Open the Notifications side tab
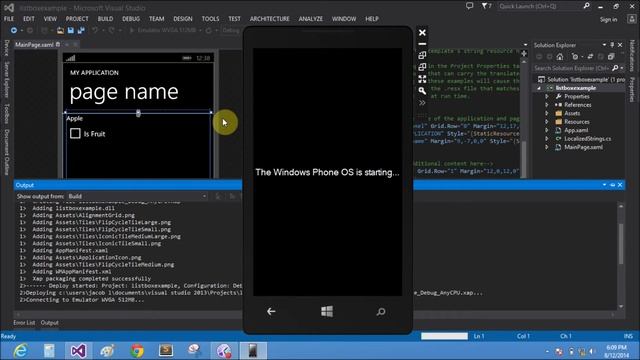Viewport: 640px width, 360px height. click(x=632, y=56)
